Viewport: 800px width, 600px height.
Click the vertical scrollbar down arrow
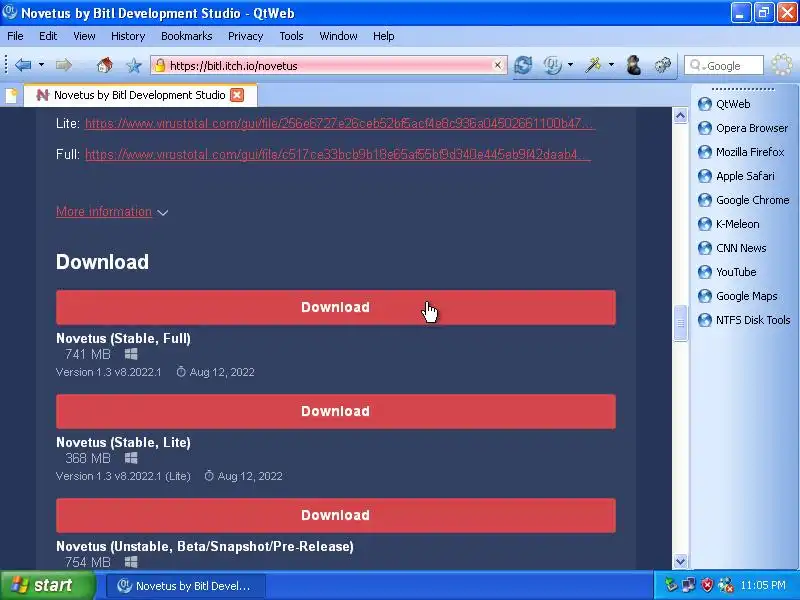680,561
